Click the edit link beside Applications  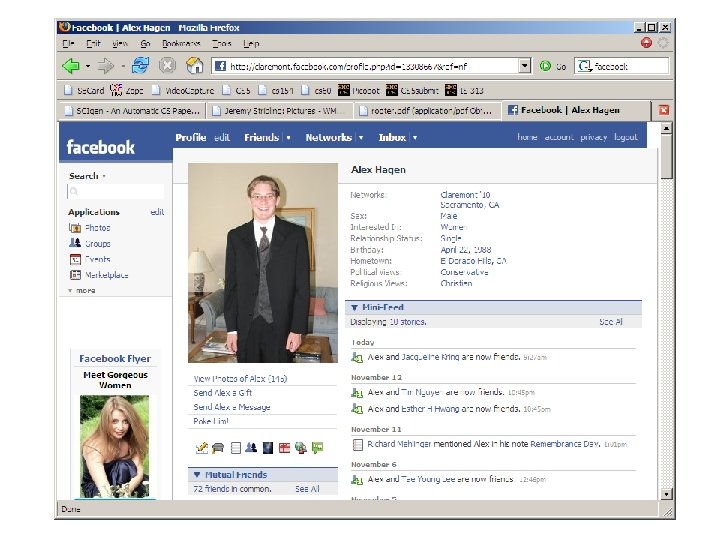tap(157, 212)
